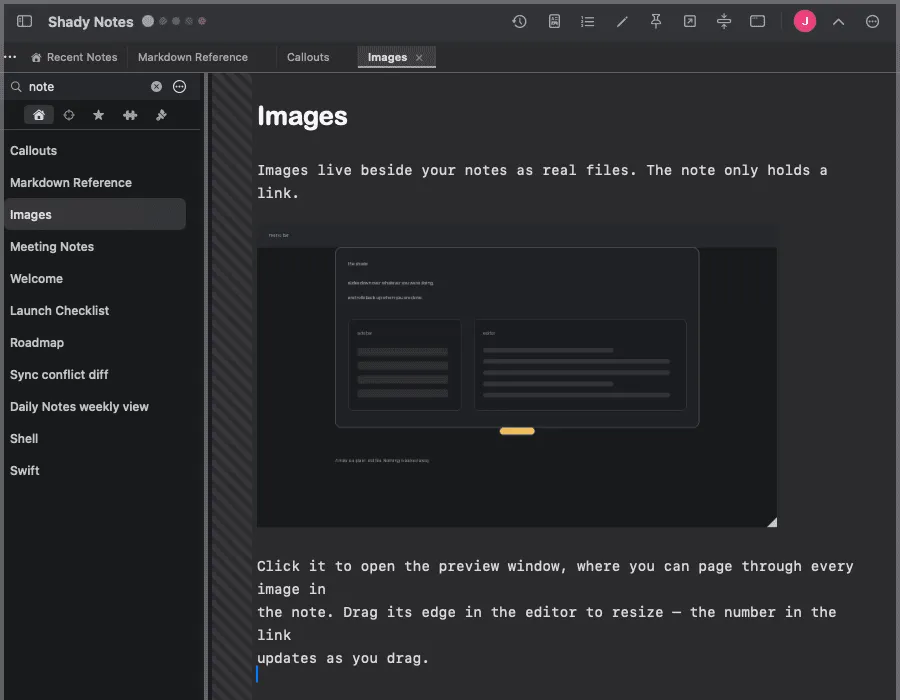900x700 pixels.
Task: Open note in new window arrow icon
Action: pos(689,22)
